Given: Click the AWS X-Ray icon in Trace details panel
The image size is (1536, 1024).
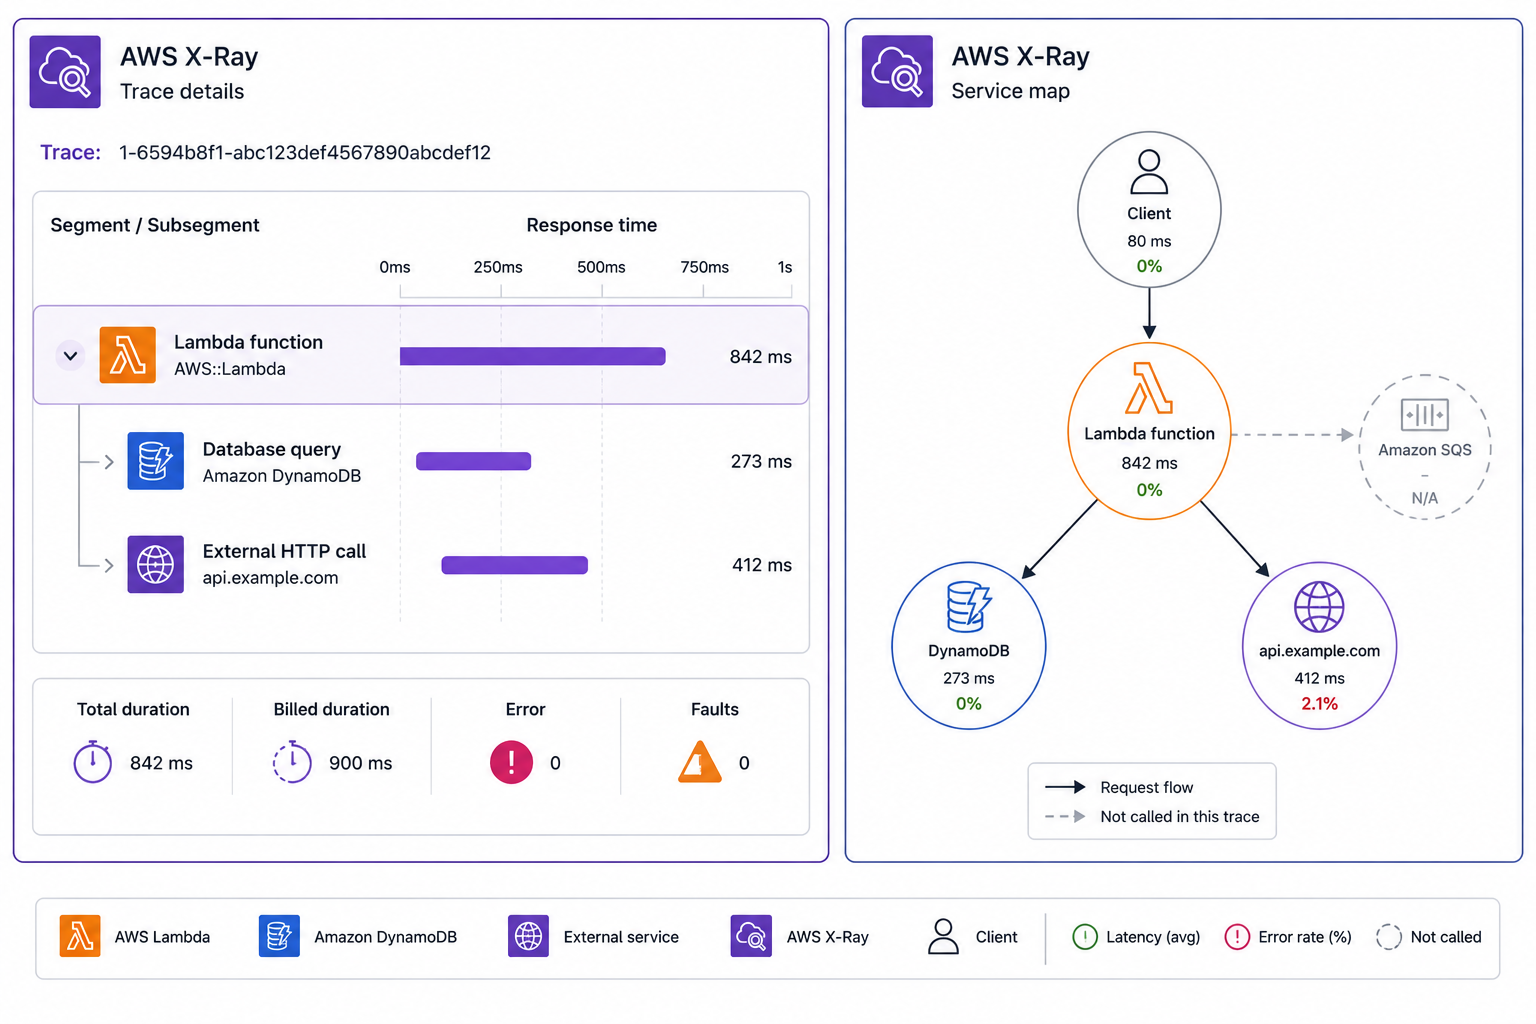Looking at the screenshot, I should (x=65, y=72).
